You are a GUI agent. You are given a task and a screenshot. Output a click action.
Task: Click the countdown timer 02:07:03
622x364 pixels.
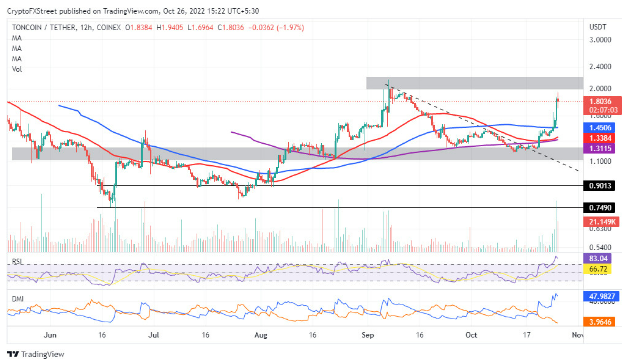603,110
